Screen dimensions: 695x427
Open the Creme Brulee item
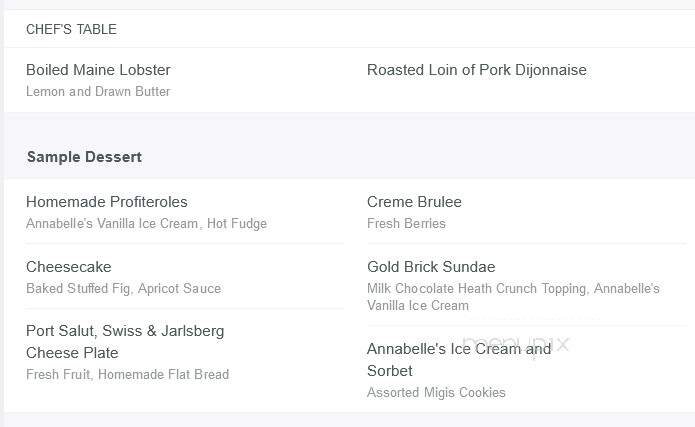click(414, 202)
